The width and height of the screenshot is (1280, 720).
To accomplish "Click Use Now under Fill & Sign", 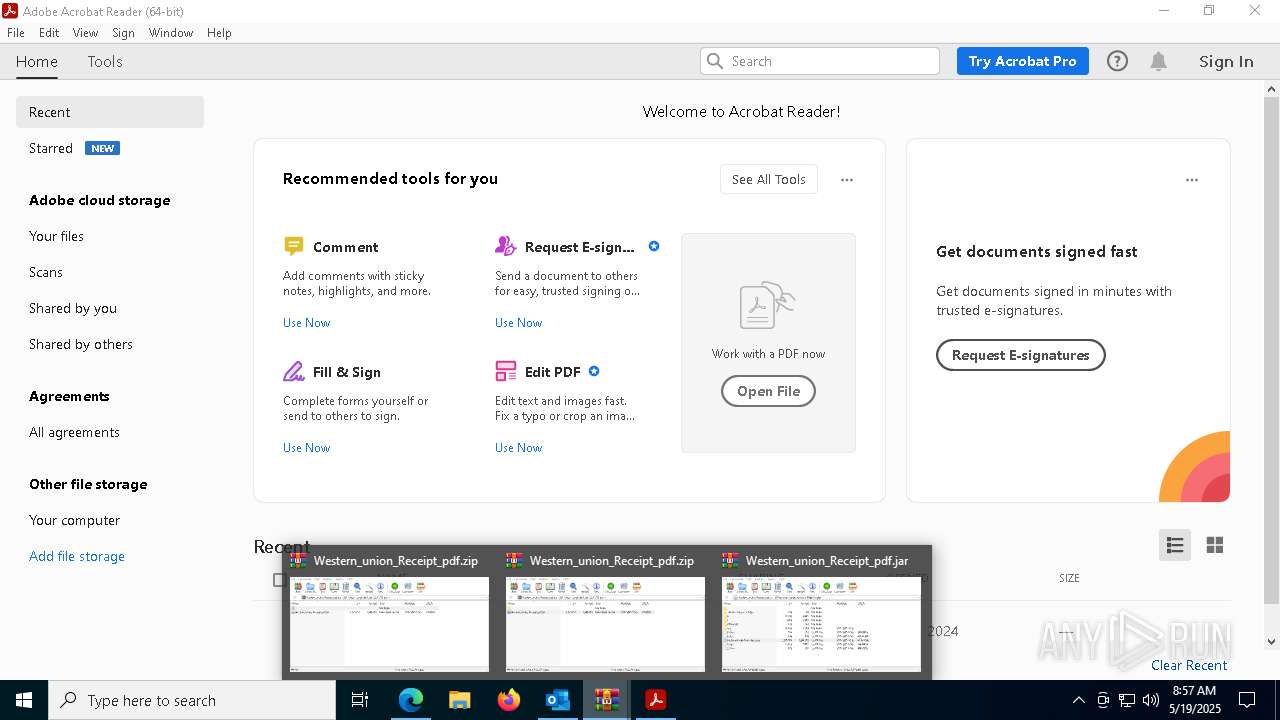I will pos(306,448).
